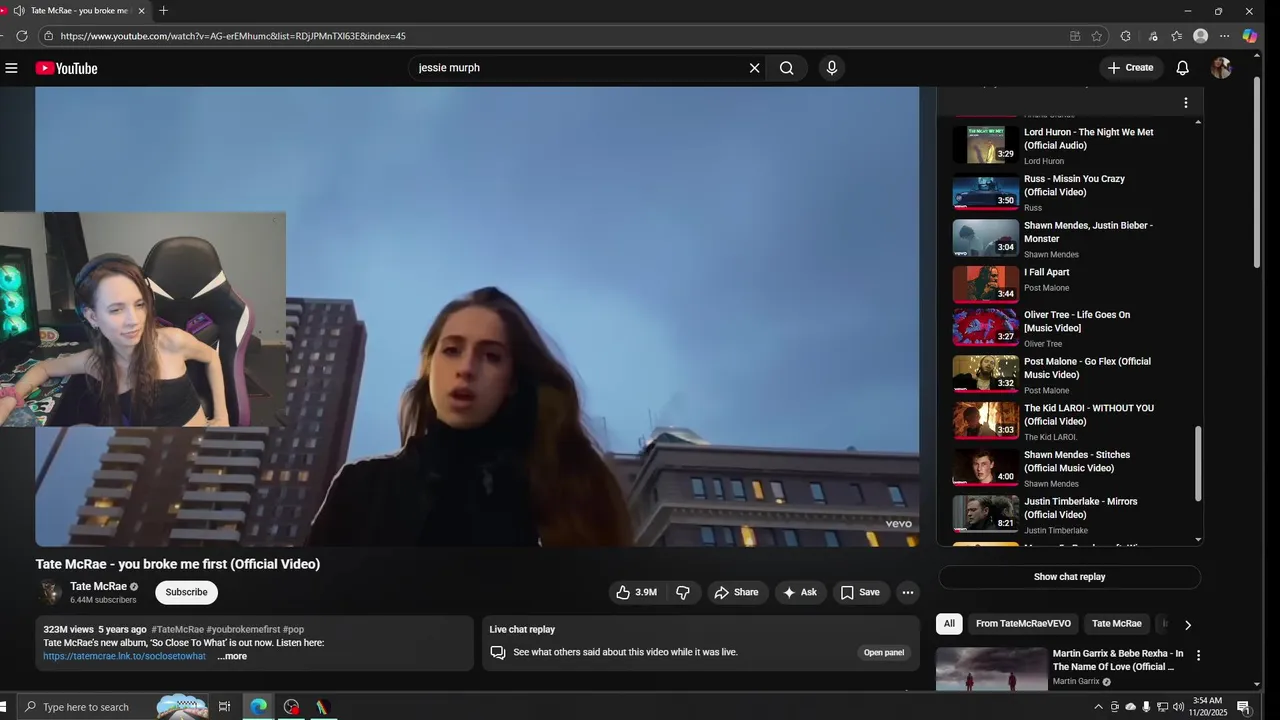Screen dimensions: 1280x720
Task: Show hidden system tray icons
Action: pyautogui.click(x=1099, y=707)
